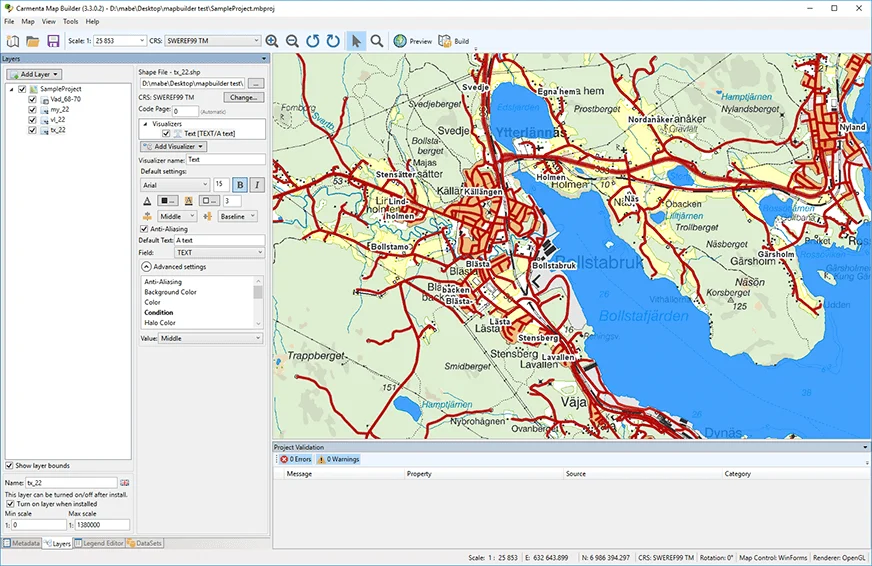Open the CRS SWEREF99 TM dropdown

211,41
